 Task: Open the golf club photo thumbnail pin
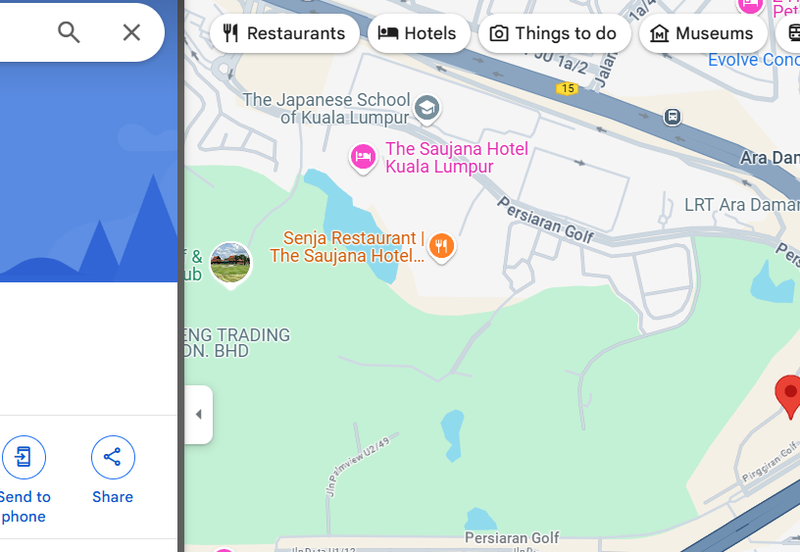[x=231, y=264]
